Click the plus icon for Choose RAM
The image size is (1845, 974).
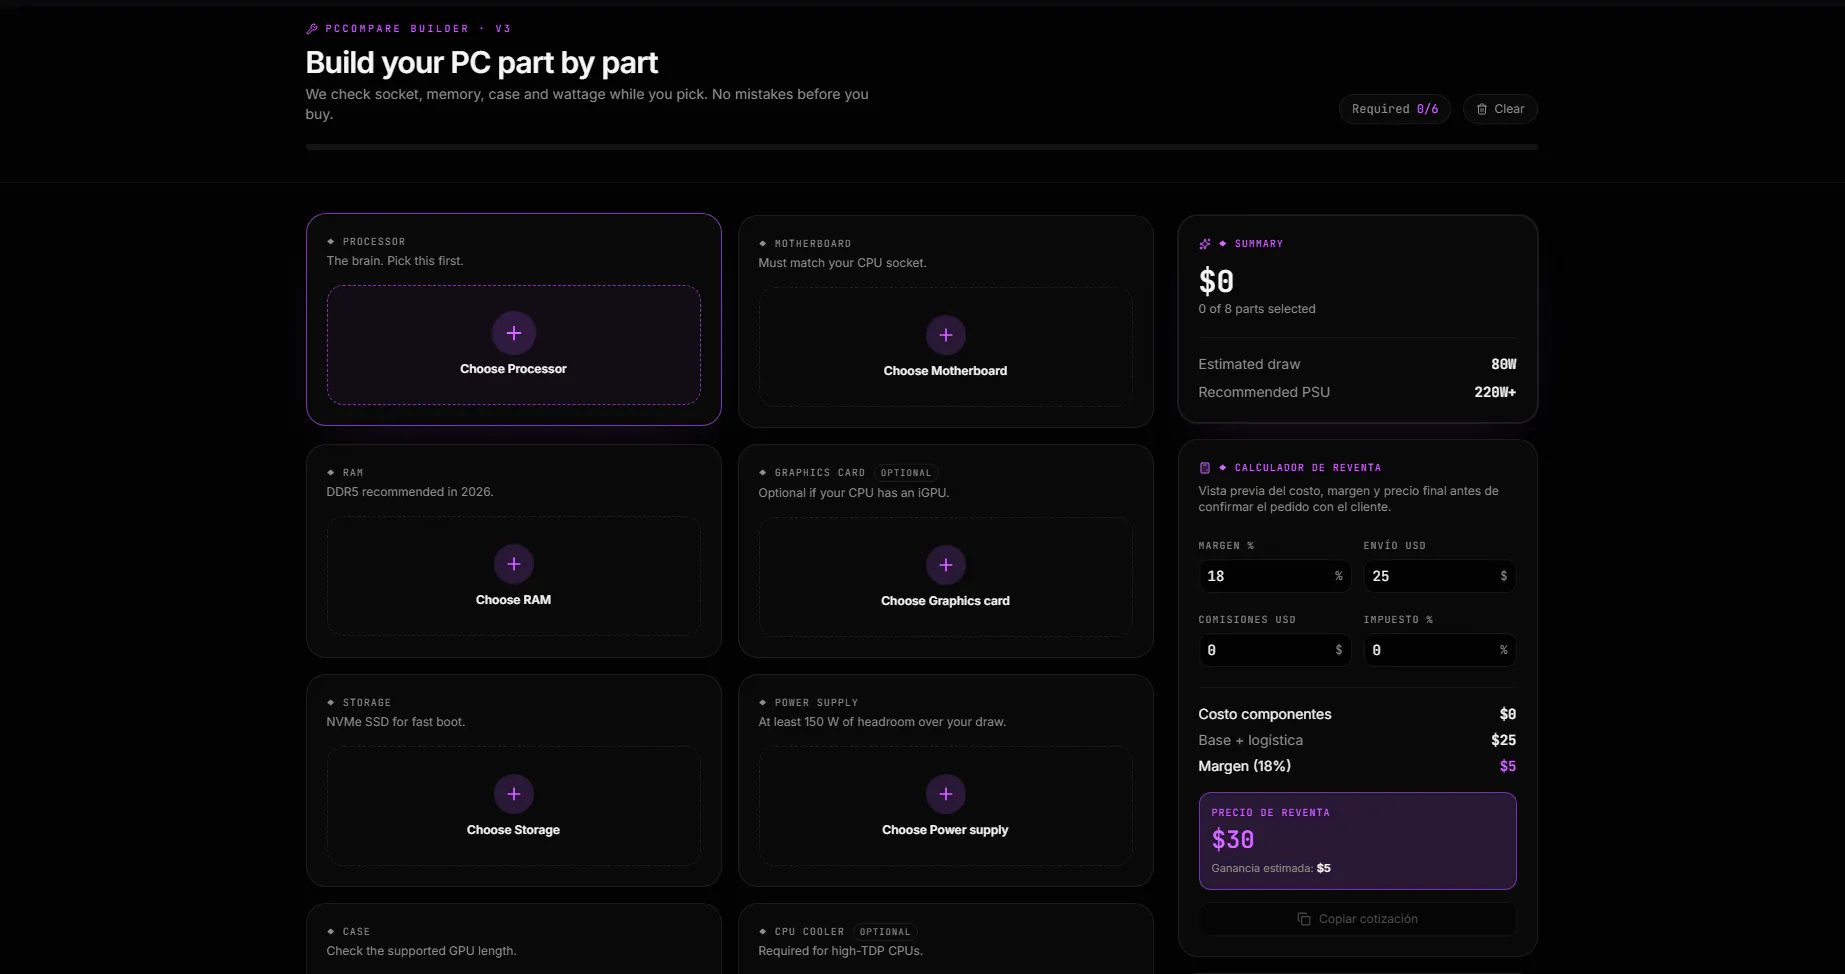(x=513, y=564)
